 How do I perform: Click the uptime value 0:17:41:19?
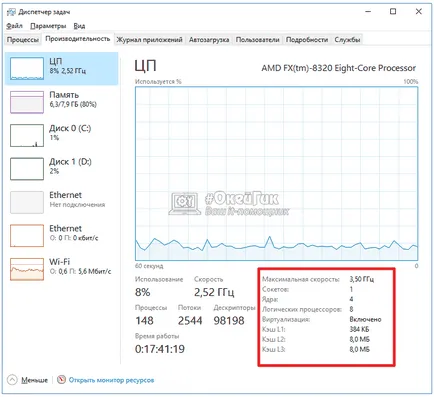(160, 349)
